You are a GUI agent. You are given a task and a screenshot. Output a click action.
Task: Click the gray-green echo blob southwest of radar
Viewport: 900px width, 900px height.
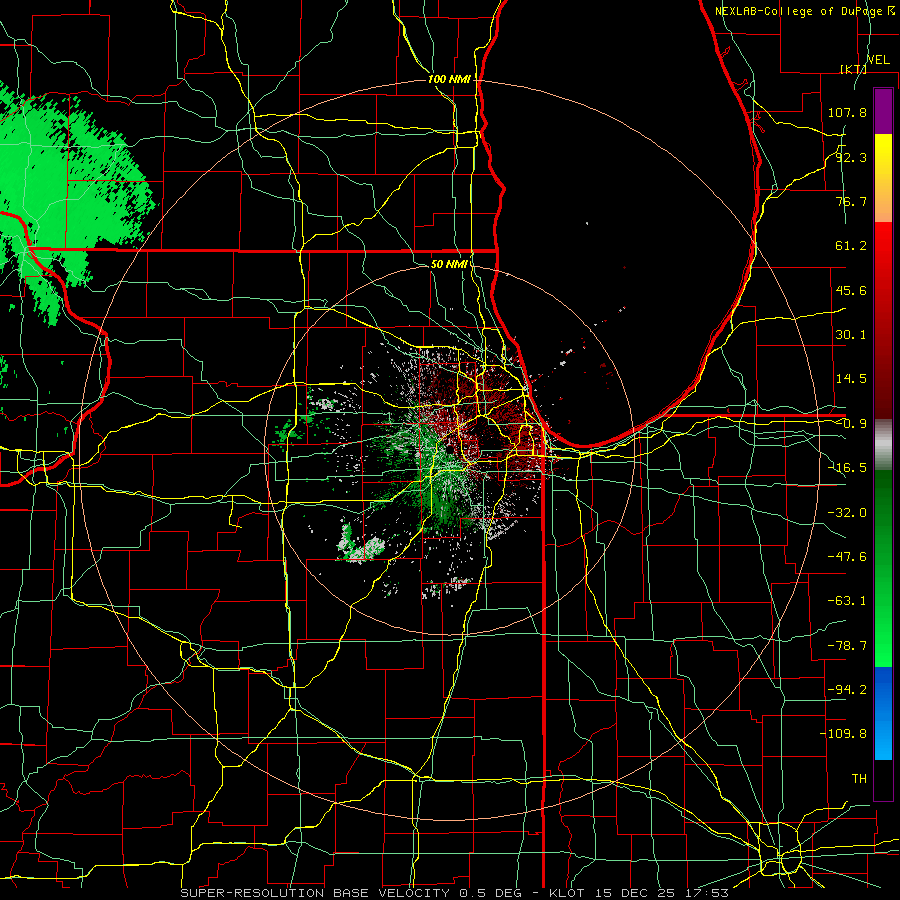click(362, 545)
